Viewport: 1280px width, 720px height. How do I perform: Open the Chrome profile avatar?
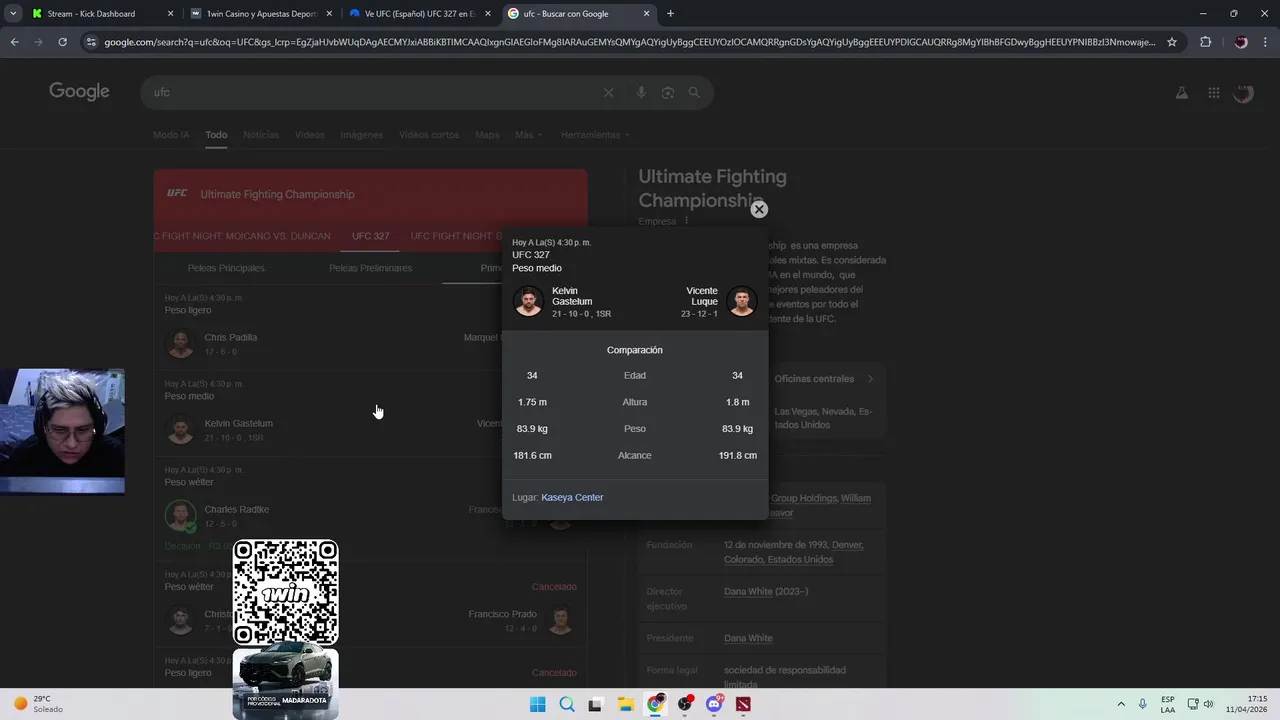[1241, 42]
